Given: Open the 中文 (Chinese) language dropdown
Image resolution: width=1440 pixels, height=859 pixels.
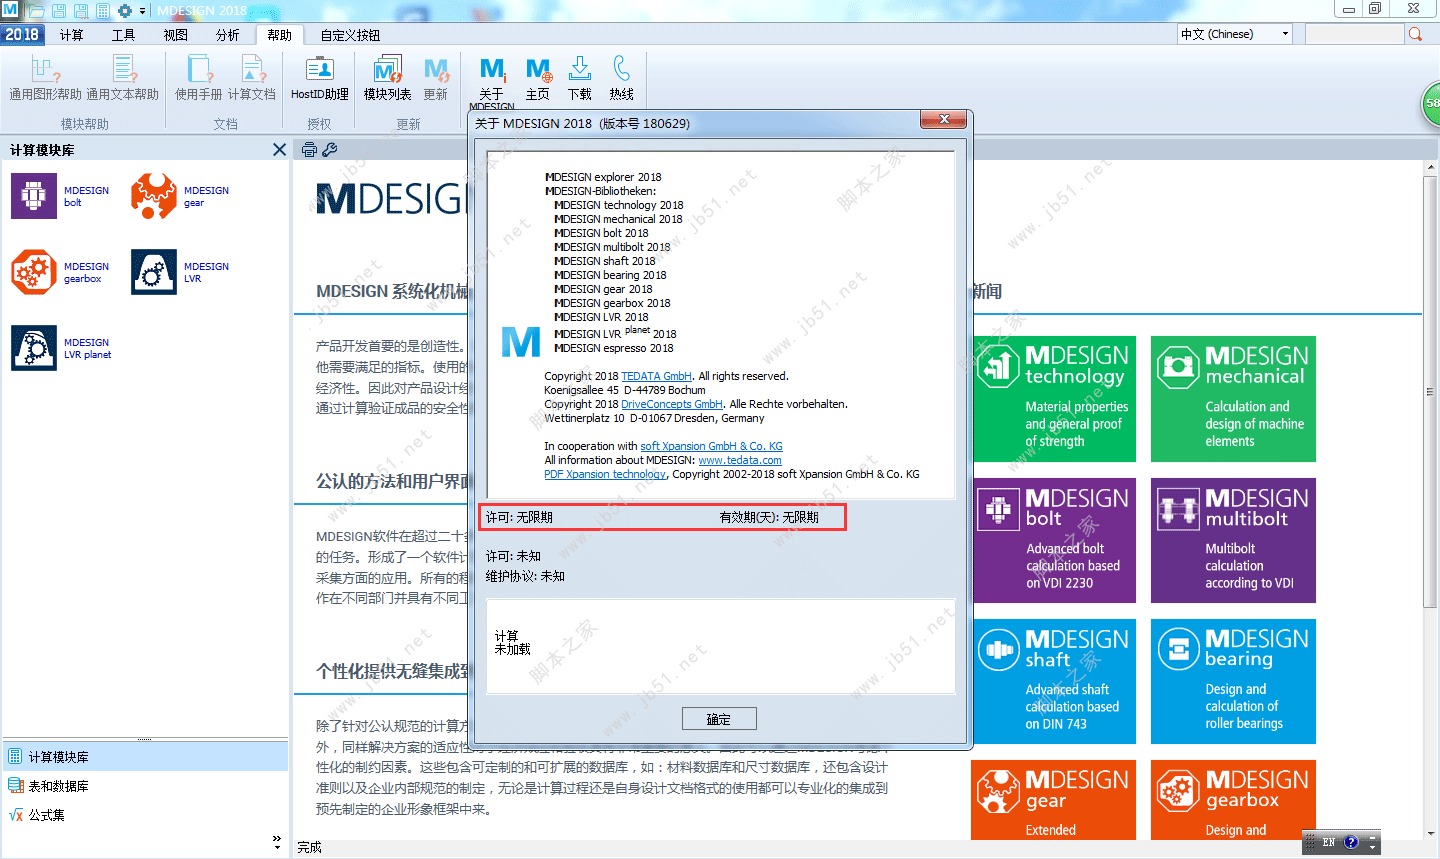Looking at the screenshot, I should pos(1235,34).
